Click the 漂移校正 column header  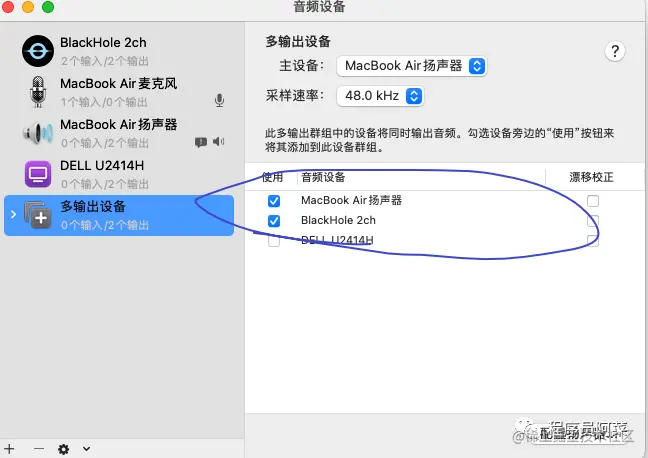591,177
